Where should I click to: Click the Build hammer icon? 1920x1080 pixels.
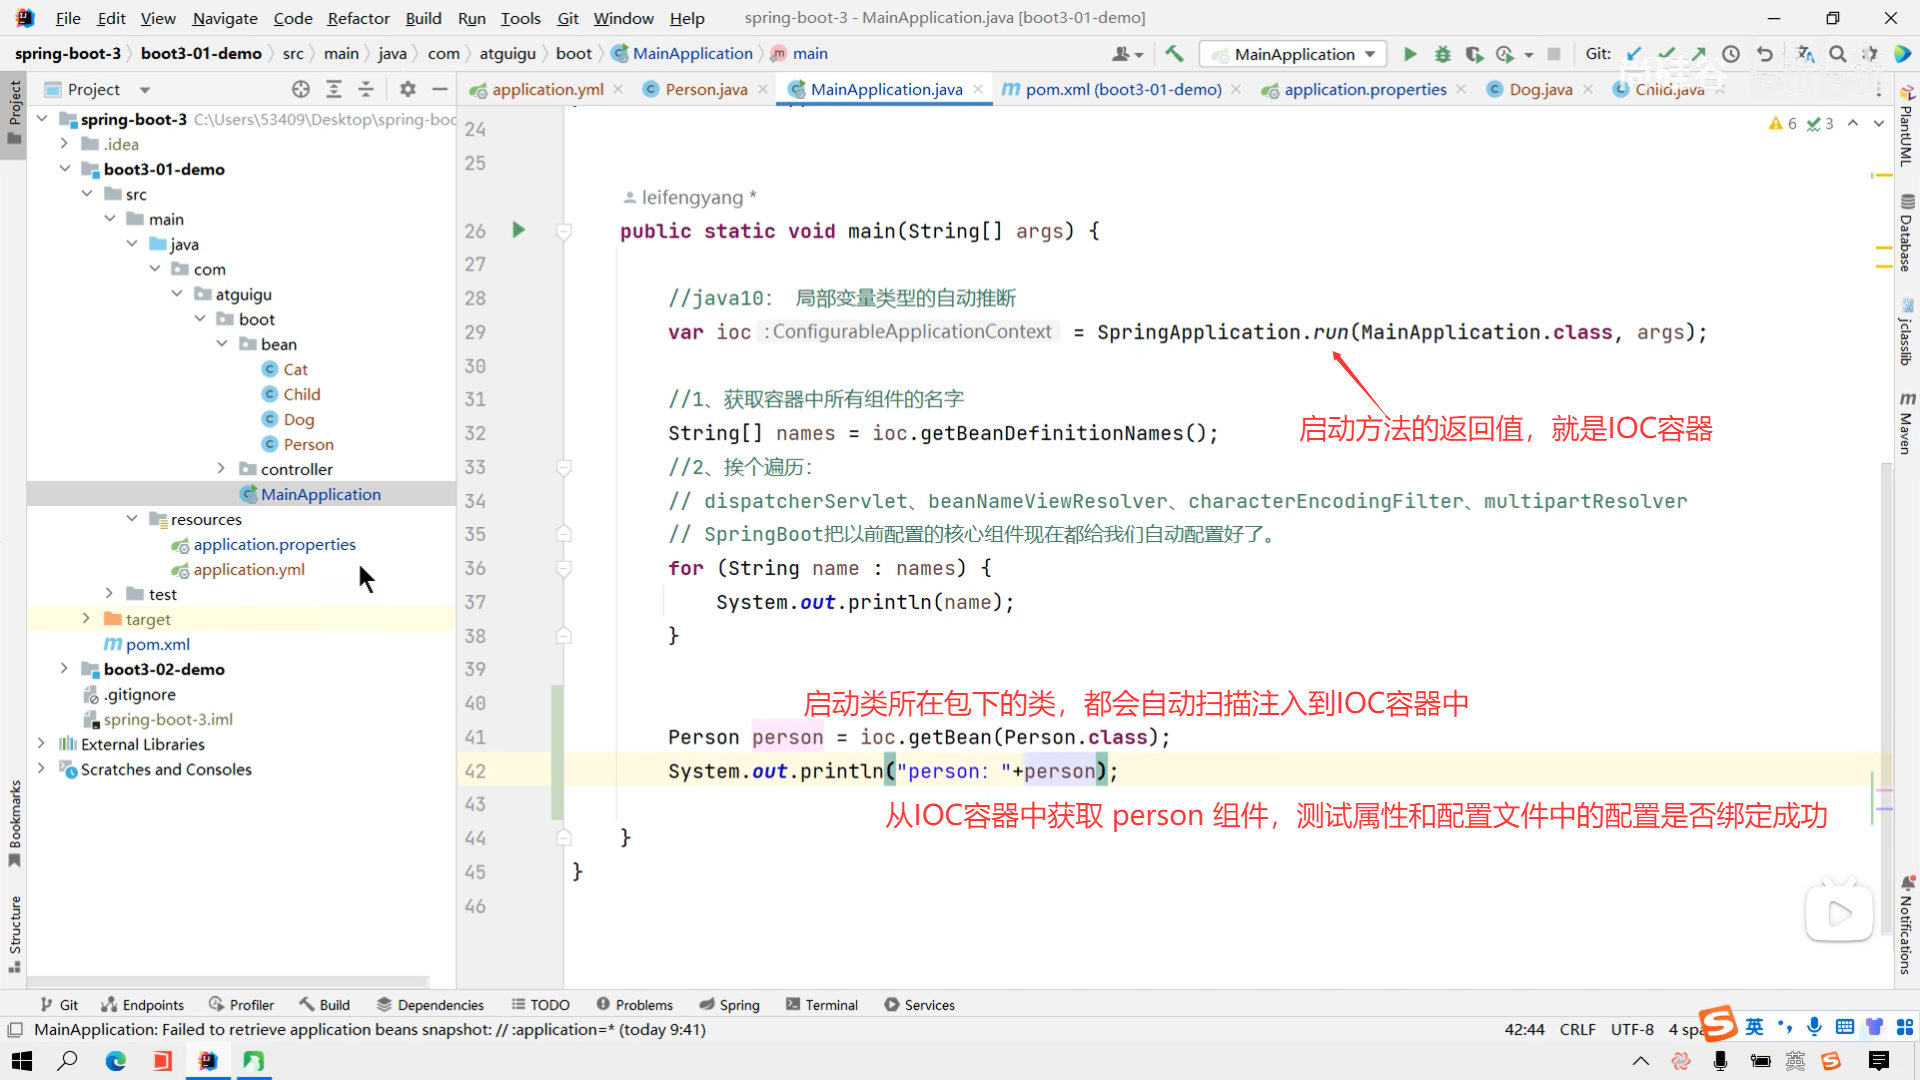pos(1174,54)
